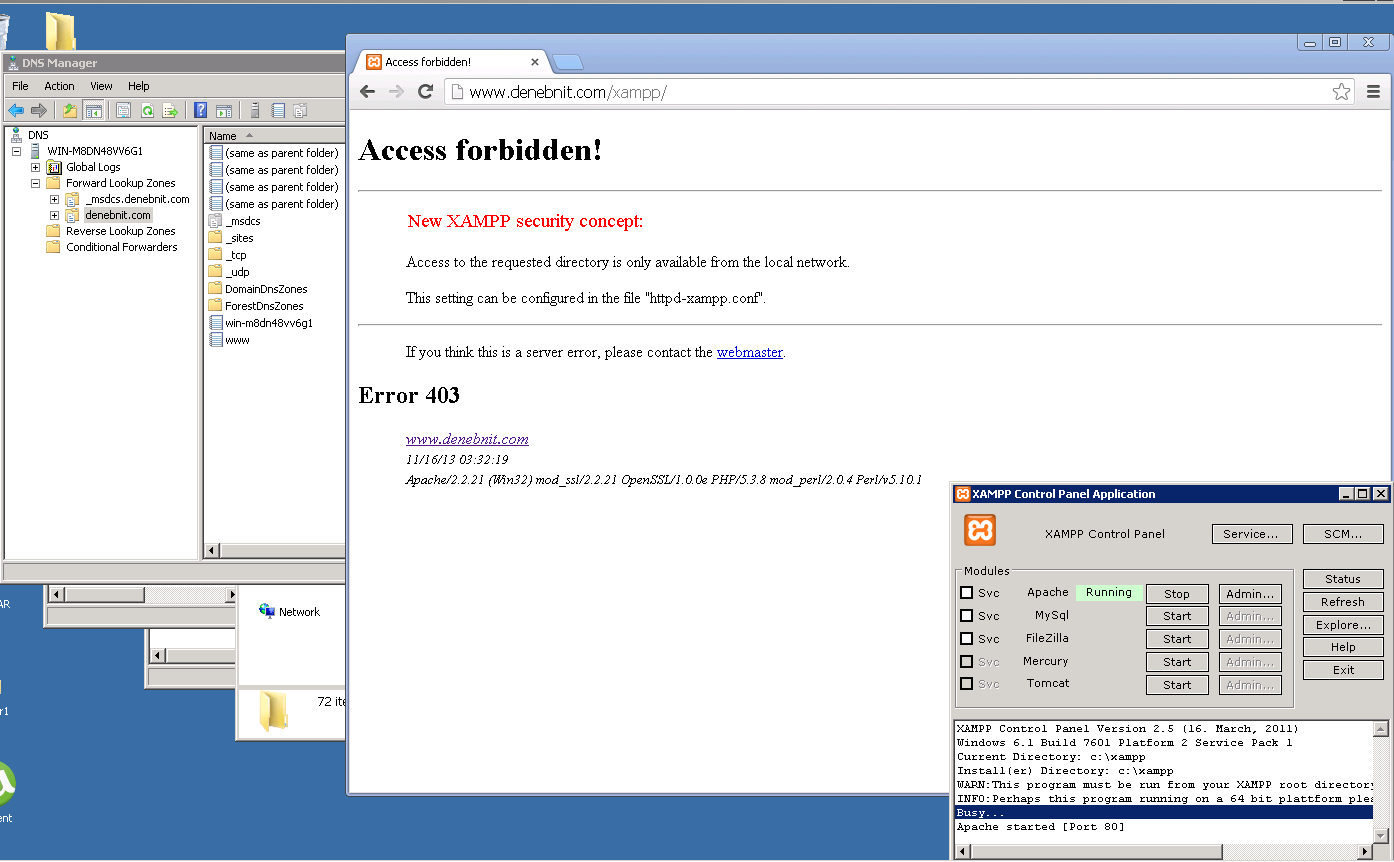Follow the www.denebnit.com link on error page

[x=467, y=439]
